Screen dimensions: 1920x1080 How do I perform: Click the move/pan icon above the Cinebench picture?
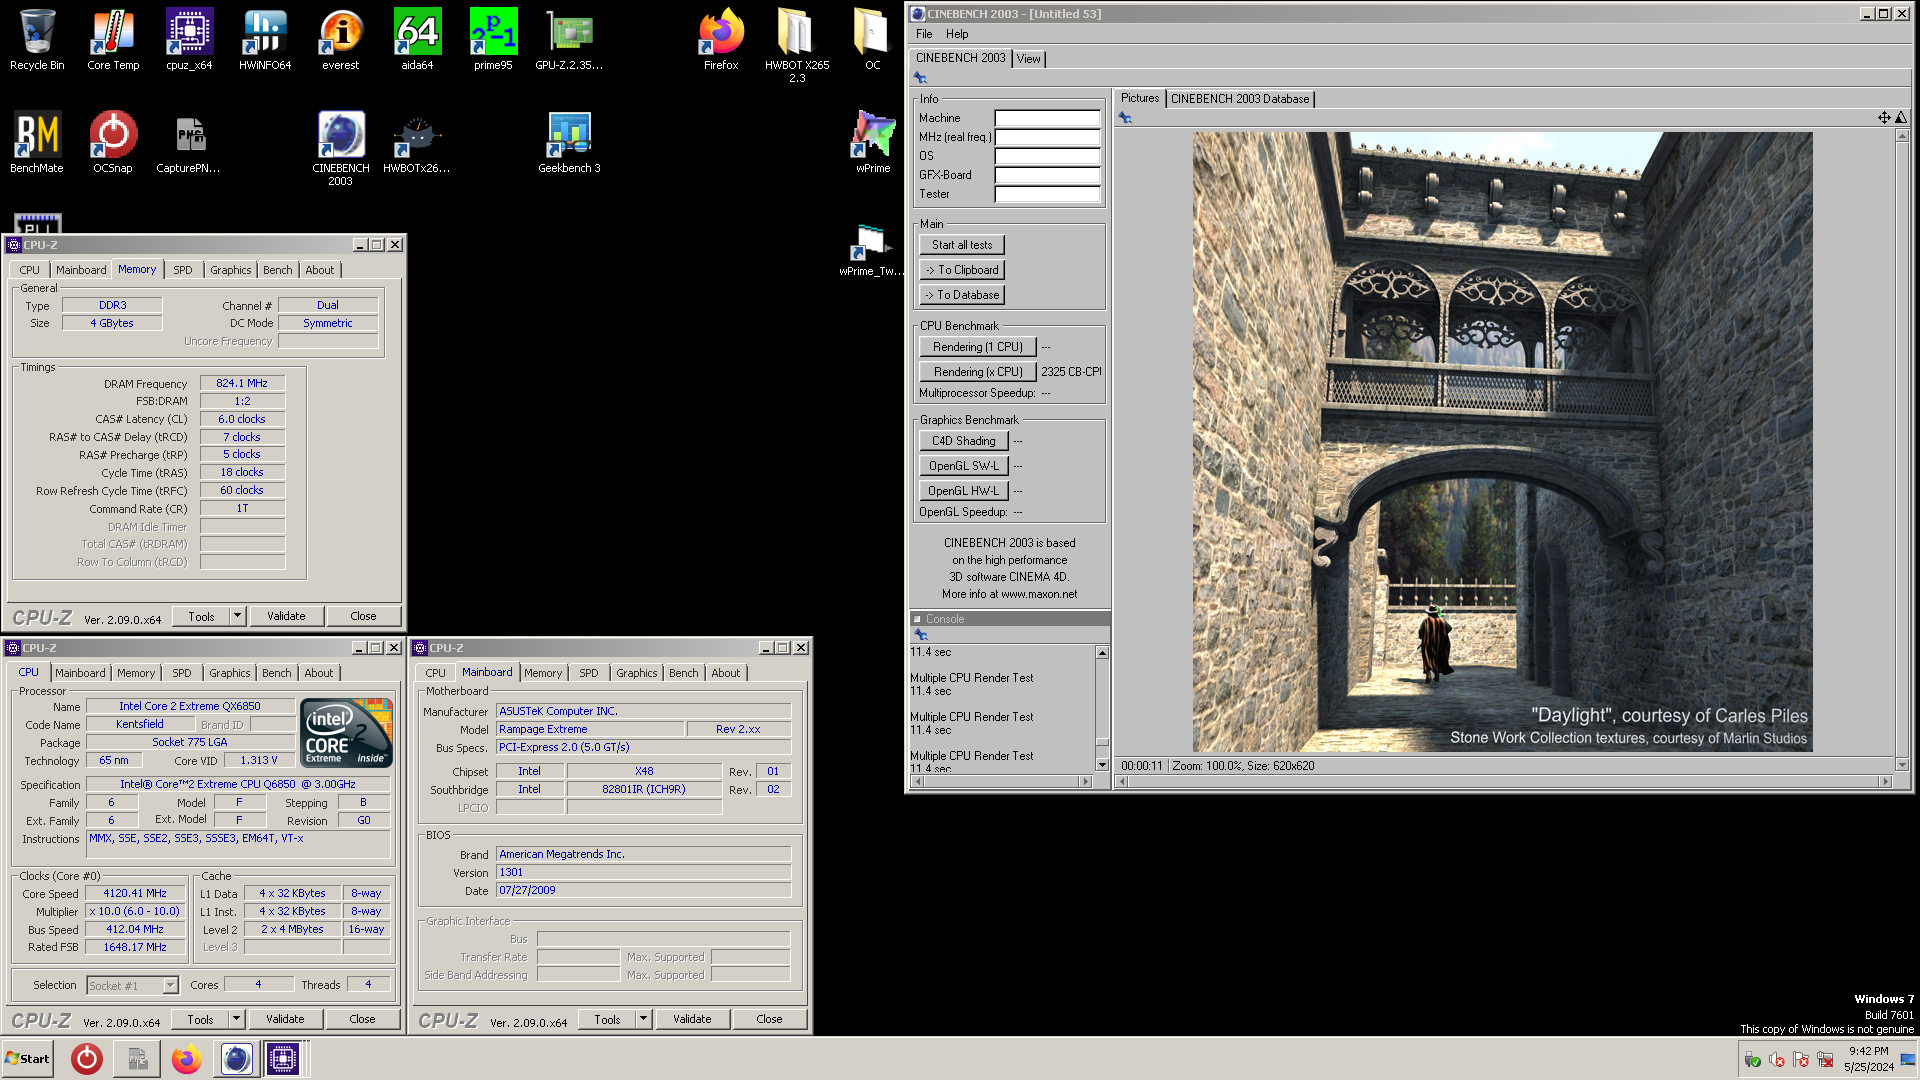[1884, 118]
